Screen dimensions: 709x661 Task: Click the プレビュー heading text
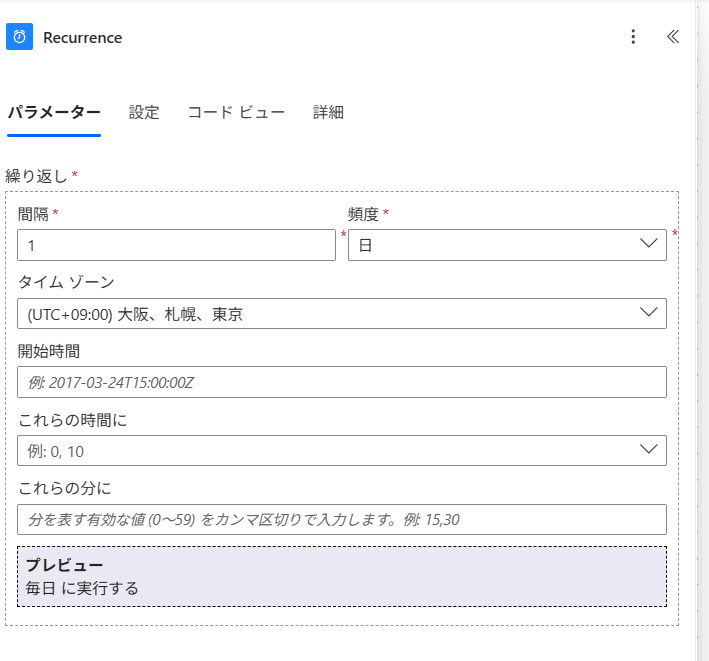click(x=64, y=565)
